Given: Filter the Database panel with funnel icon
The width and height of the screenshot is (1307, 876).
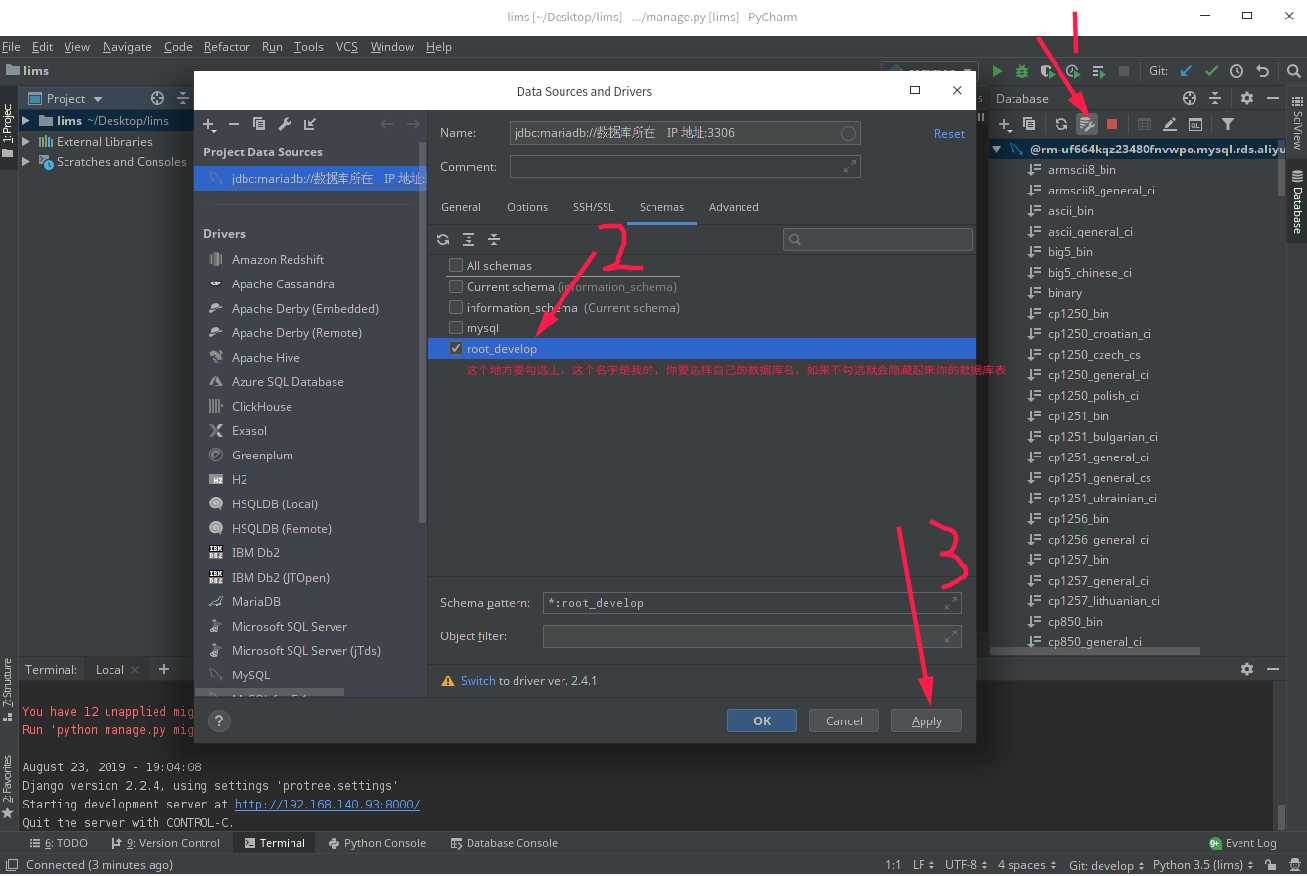Looking at the screenshot, I should pos(1228,124).
